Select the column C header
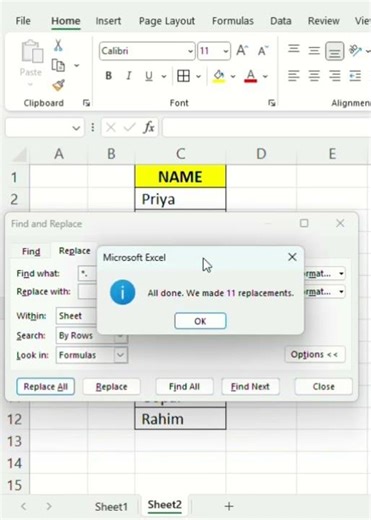371x520 pixels. [180, 154]
